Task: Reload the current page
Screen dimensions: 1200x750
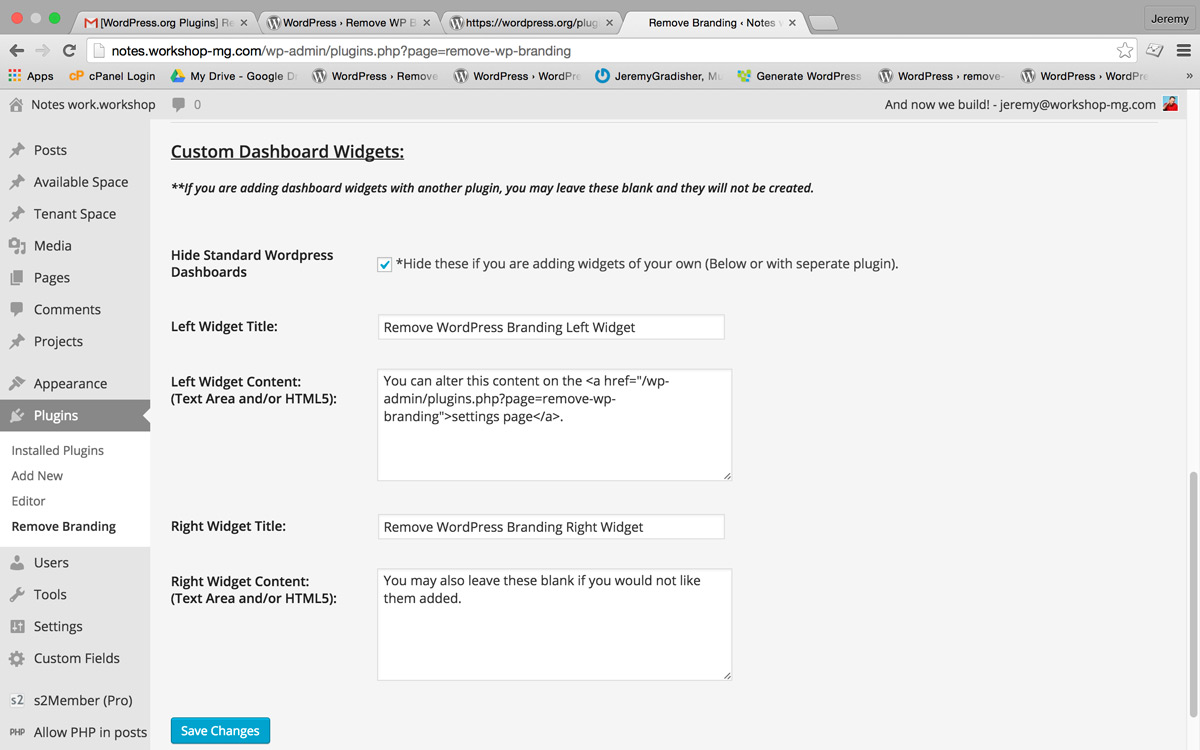Action: (x=69, y=50)
